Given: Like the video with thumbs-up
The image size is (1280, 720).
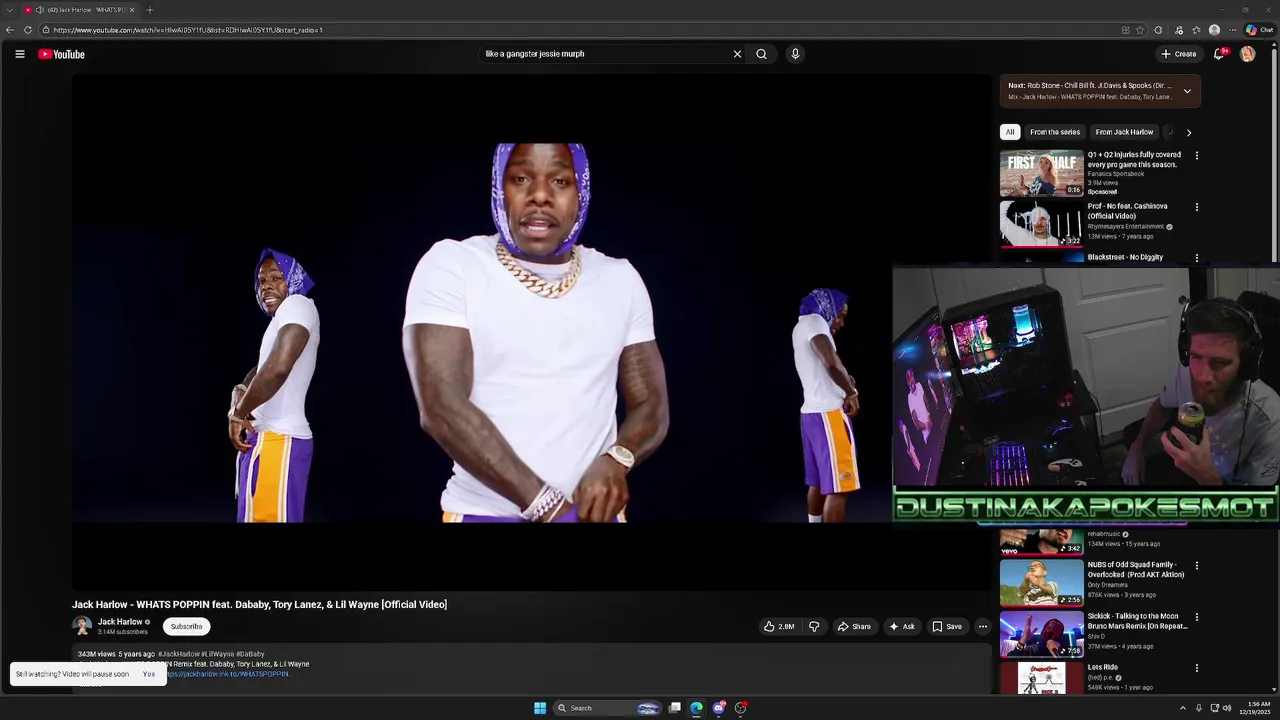Looking at the screenshot, I should coord(780,627).
